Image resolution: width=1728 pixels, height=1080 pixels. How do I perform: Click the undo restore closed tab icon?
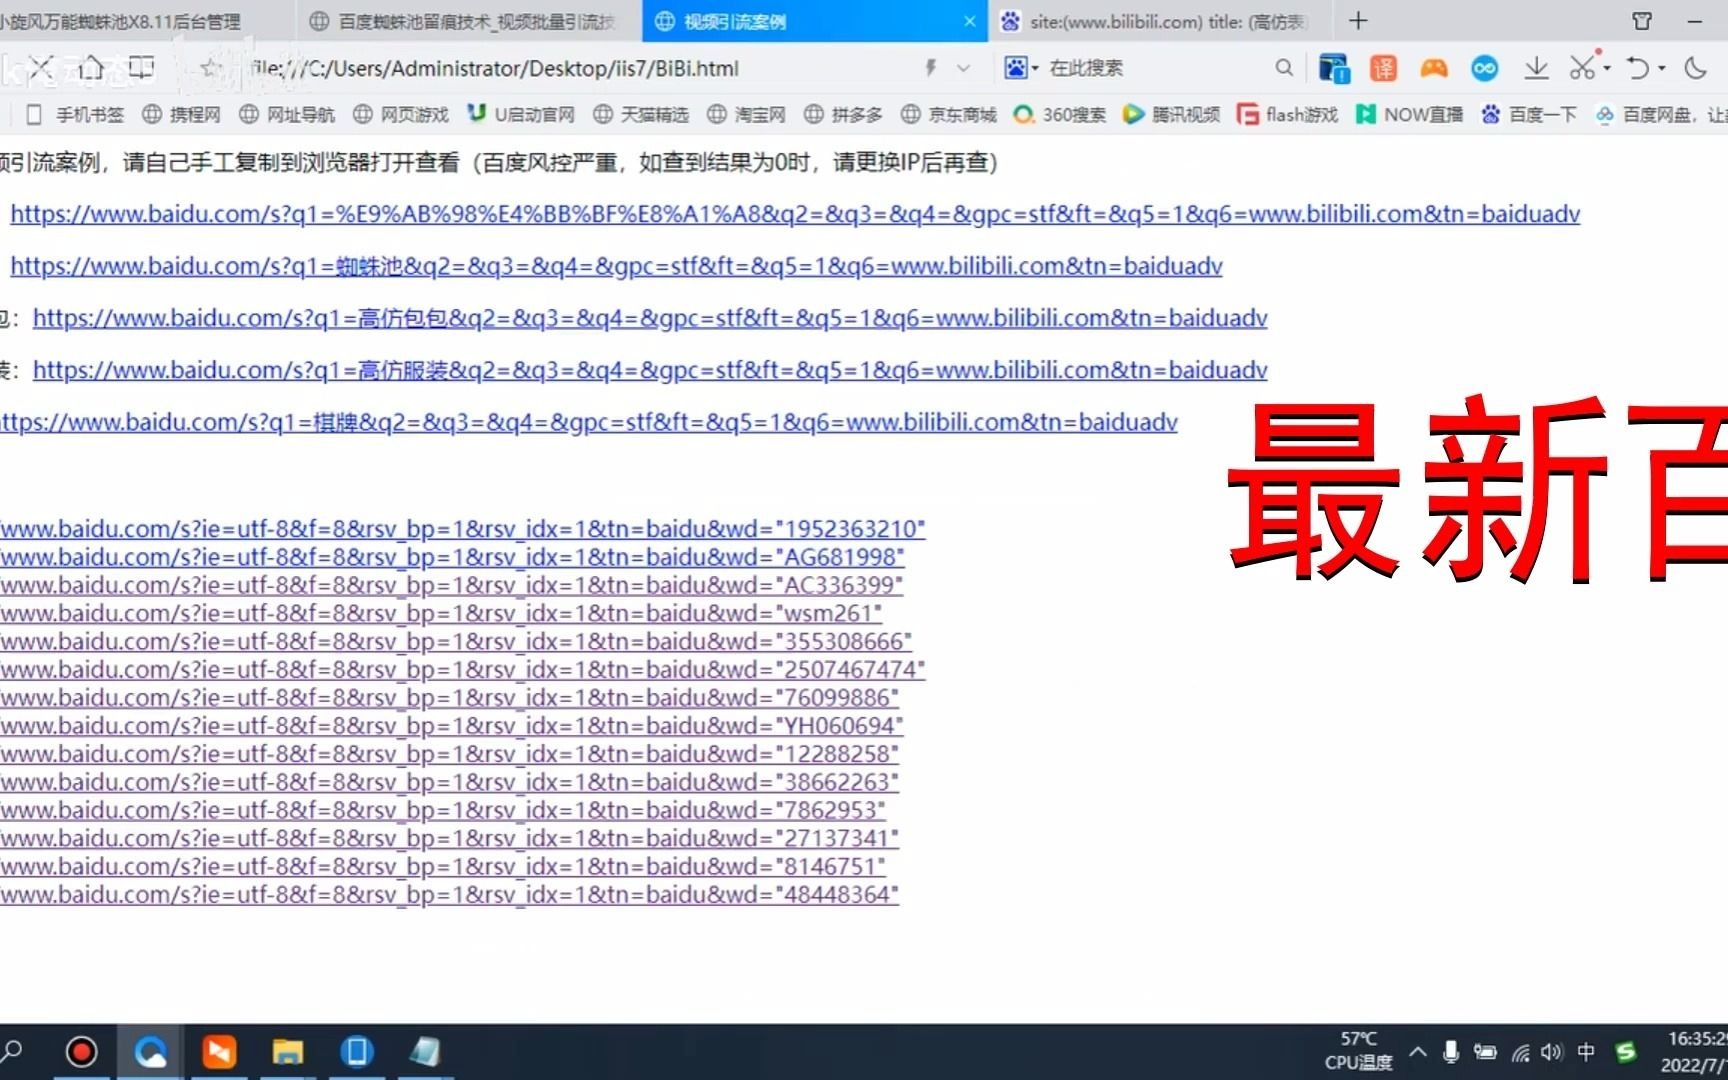[x=1638, y=68]
